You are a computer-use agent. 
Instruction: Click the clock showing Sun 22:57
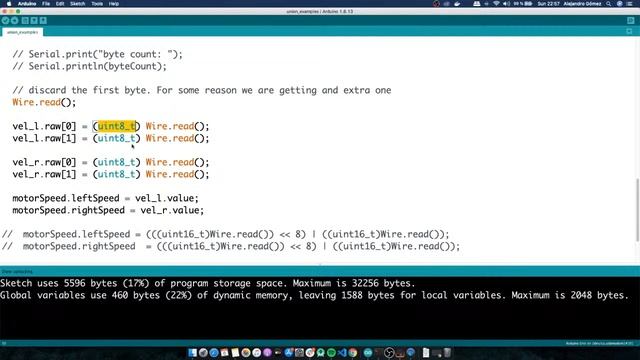(x=548, y=4)
